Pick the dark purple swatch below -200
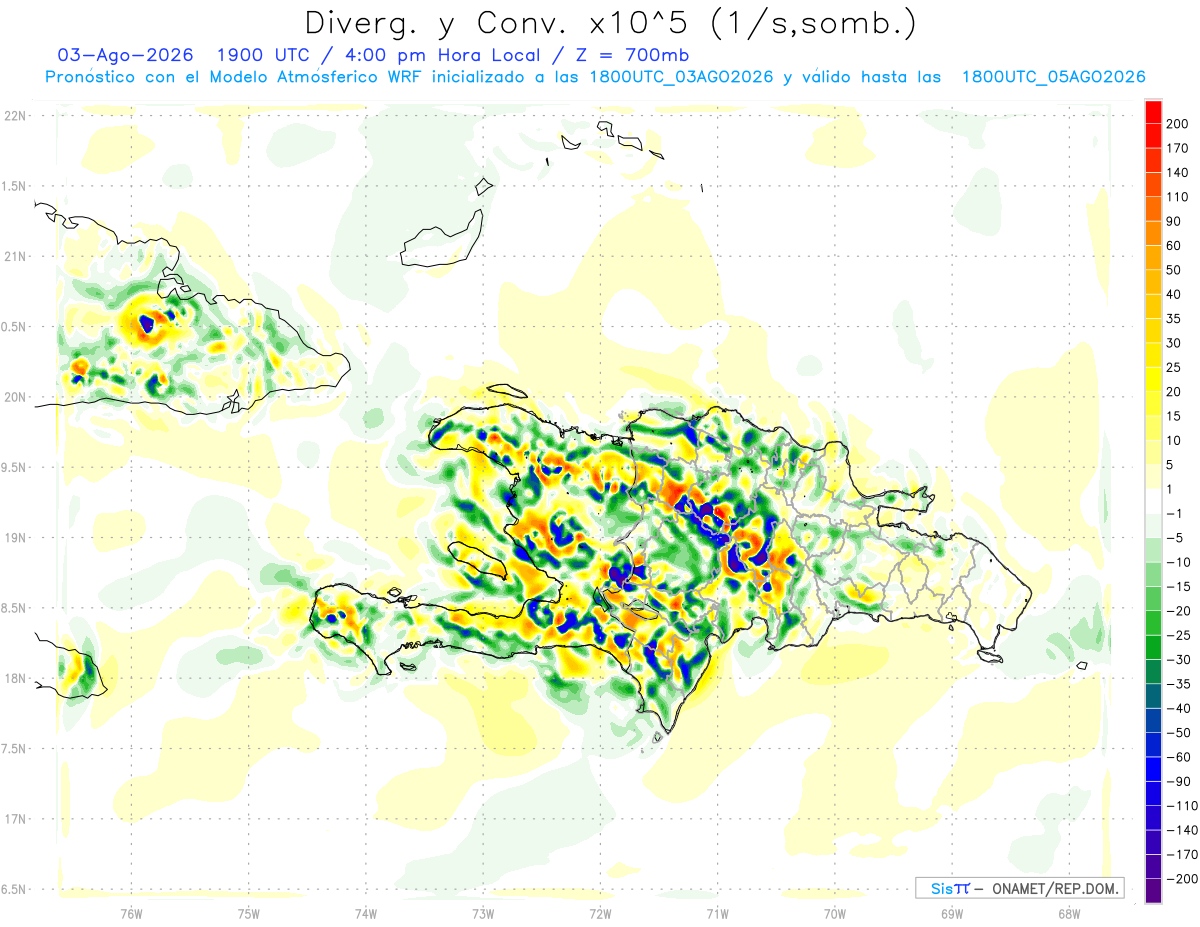 1153,891
